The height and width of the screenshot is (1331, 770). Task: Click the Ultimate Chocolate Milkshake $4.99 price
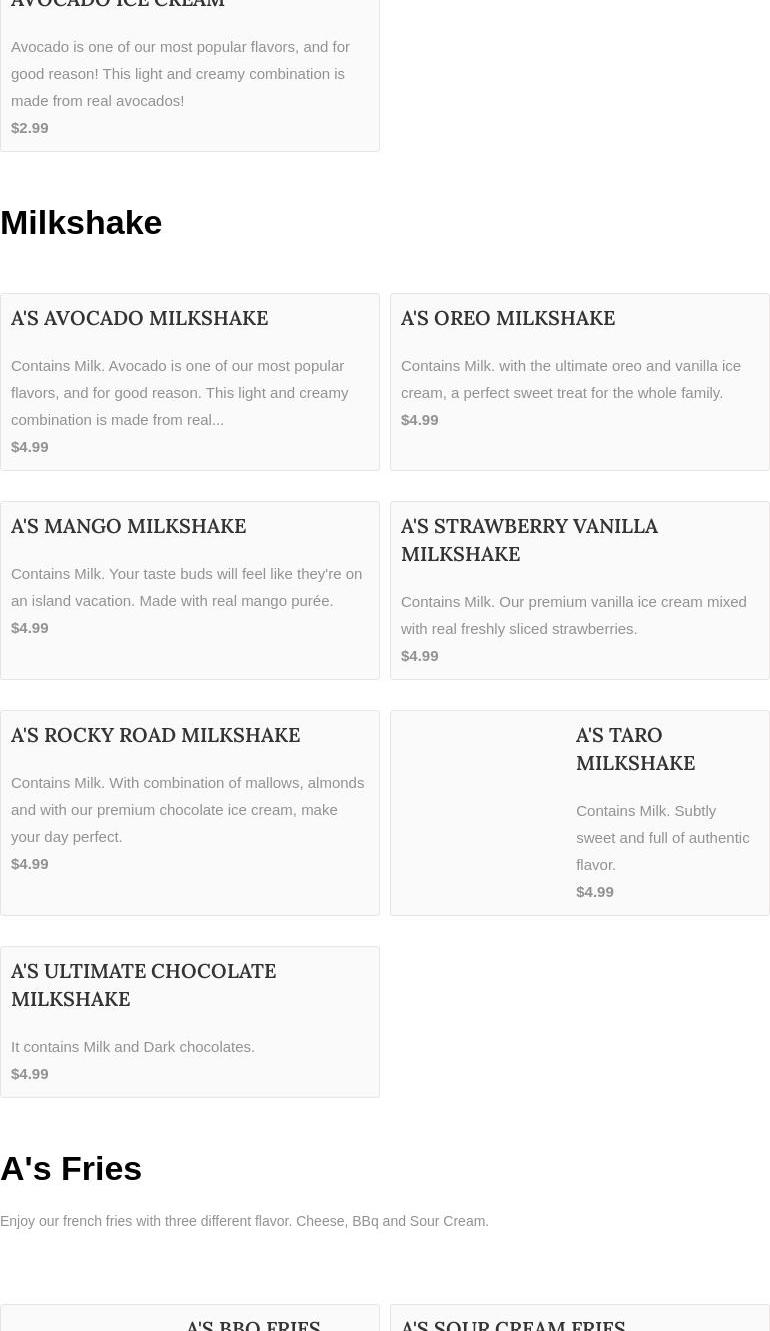coord(30,1074)
